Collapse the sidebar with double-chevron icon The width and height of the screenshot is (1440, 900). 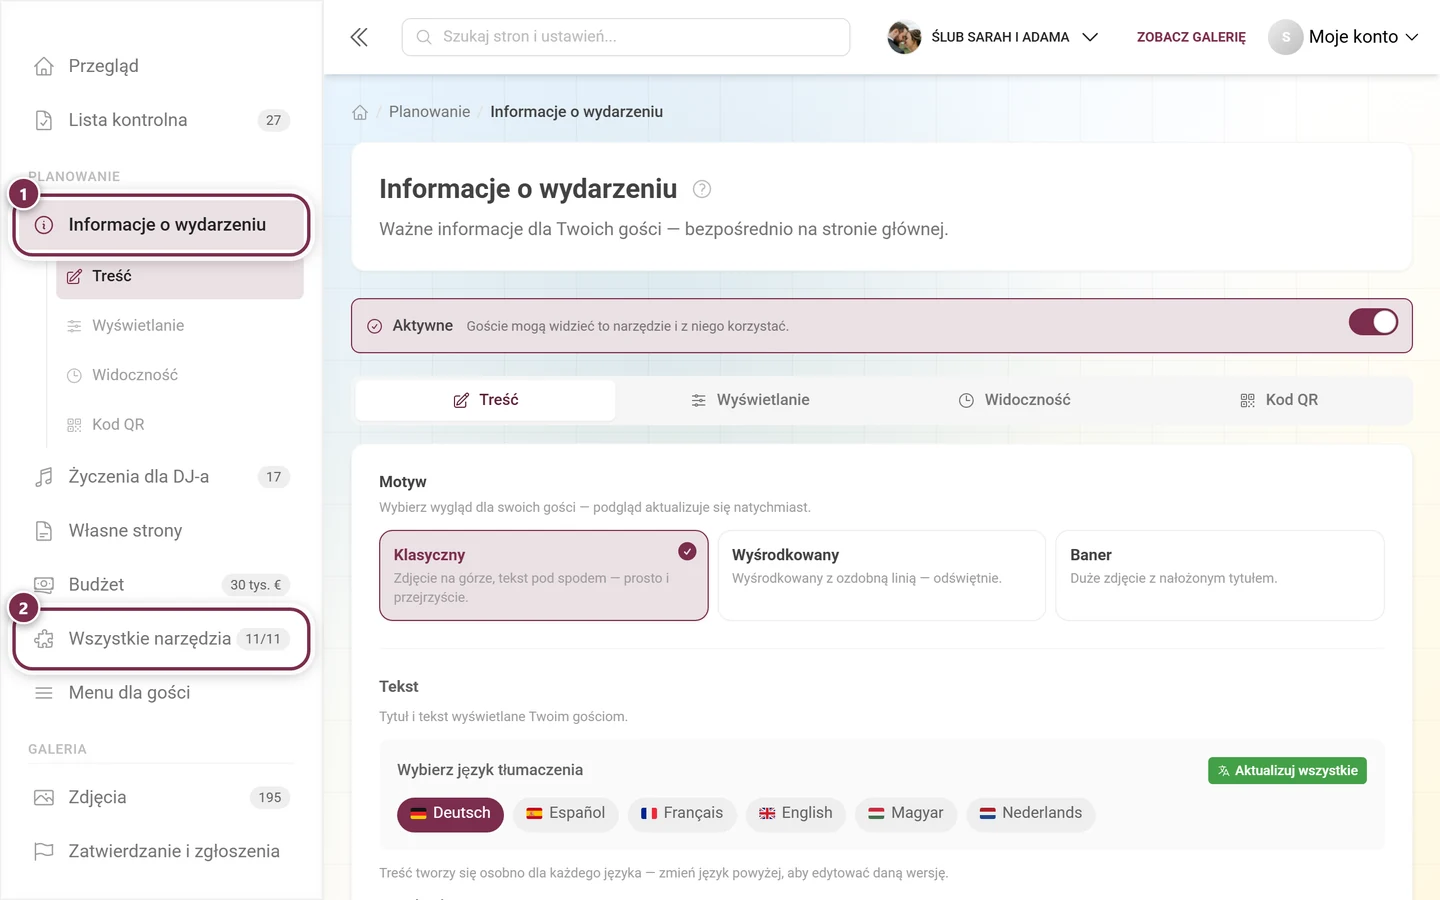(x=359, y=37)
